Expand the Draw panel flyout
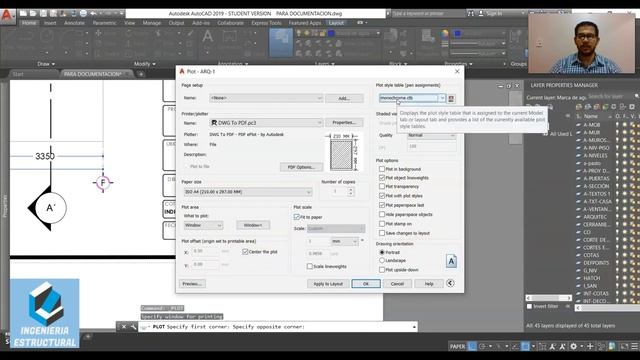 (x=46, y=64)
